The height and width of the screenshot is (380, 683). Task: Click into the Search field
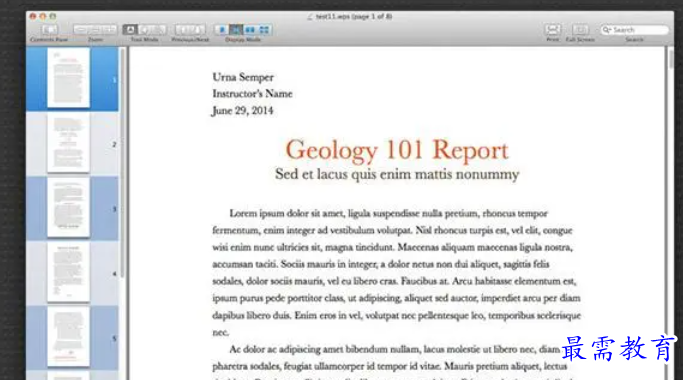tap(635, 30)
